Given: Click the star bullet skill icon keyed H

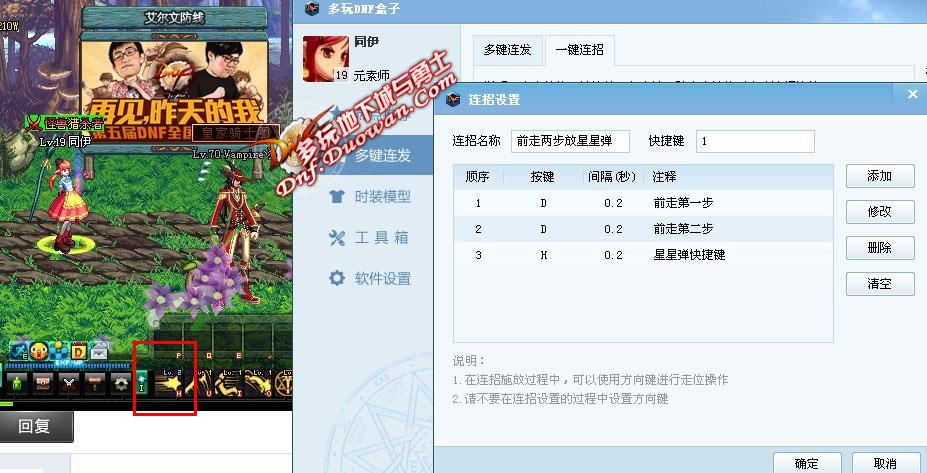Looking at the screenshot, I should tap(169, 383).
